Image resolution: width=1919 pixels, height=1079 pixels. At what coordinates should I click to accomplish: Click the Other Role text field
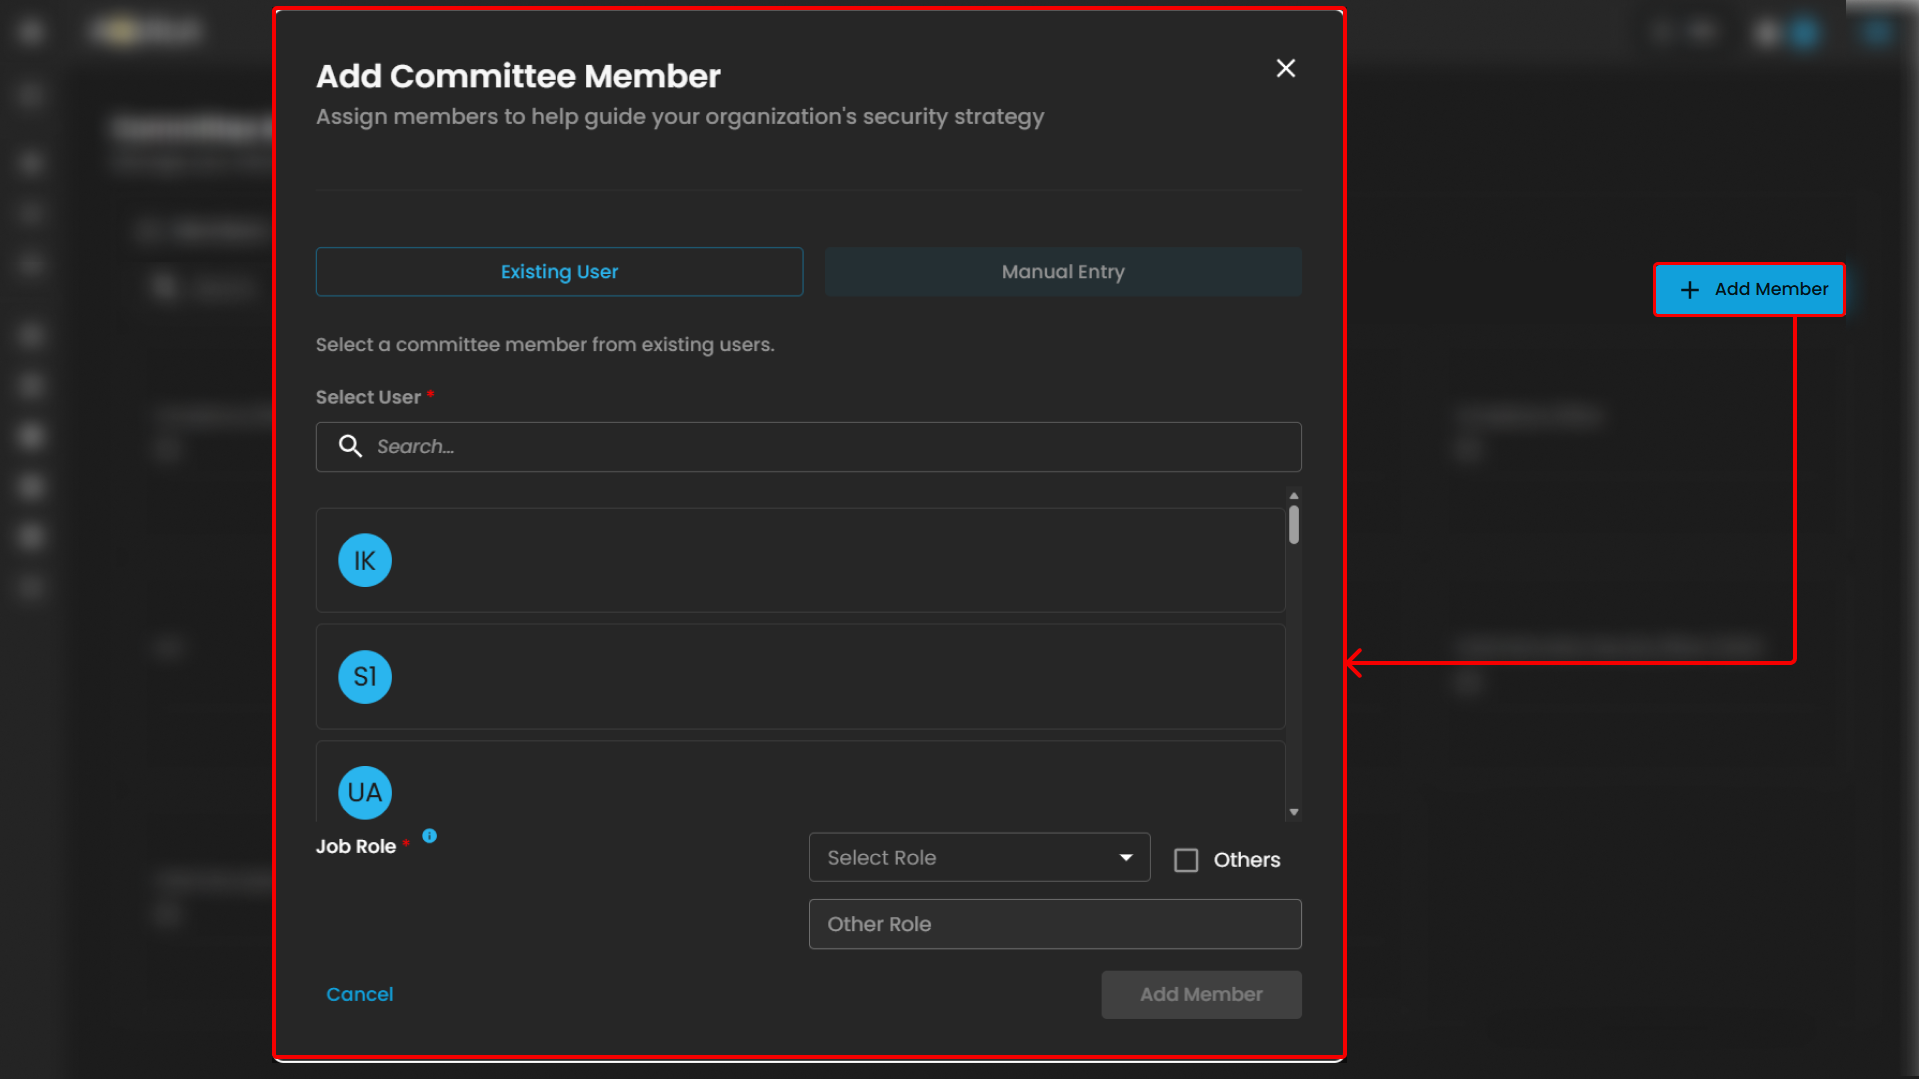(x=1054, y=924)
